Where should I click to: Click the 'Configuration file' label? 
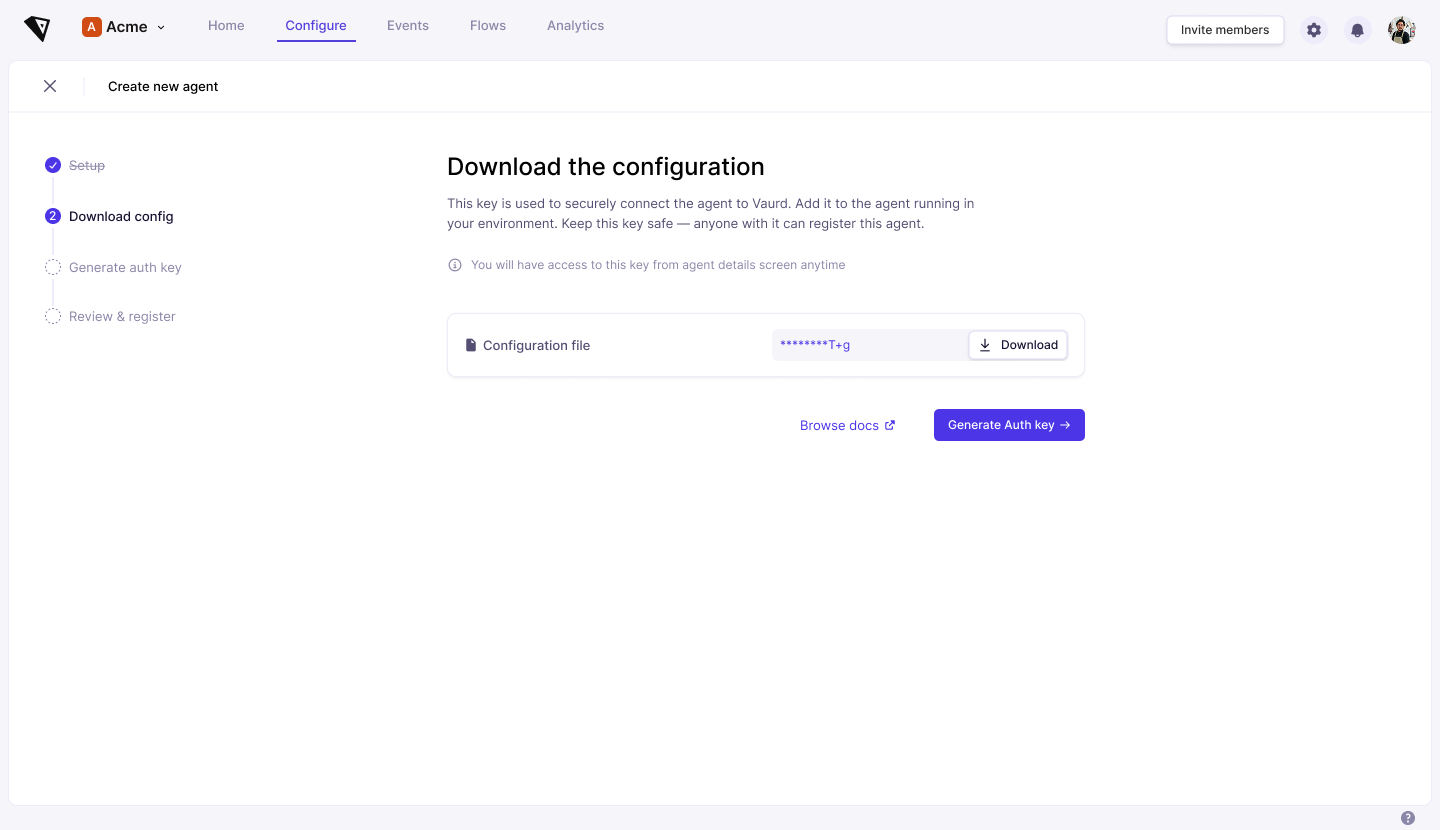click(536, 345)
